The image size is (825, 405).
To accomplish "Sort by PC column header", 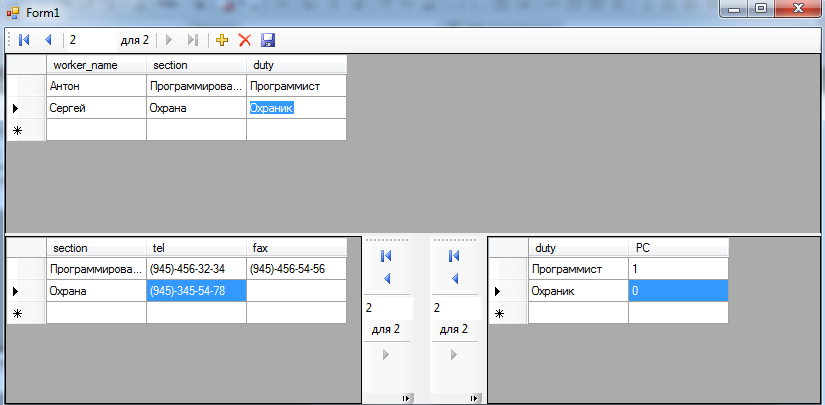I will [678, 248].
